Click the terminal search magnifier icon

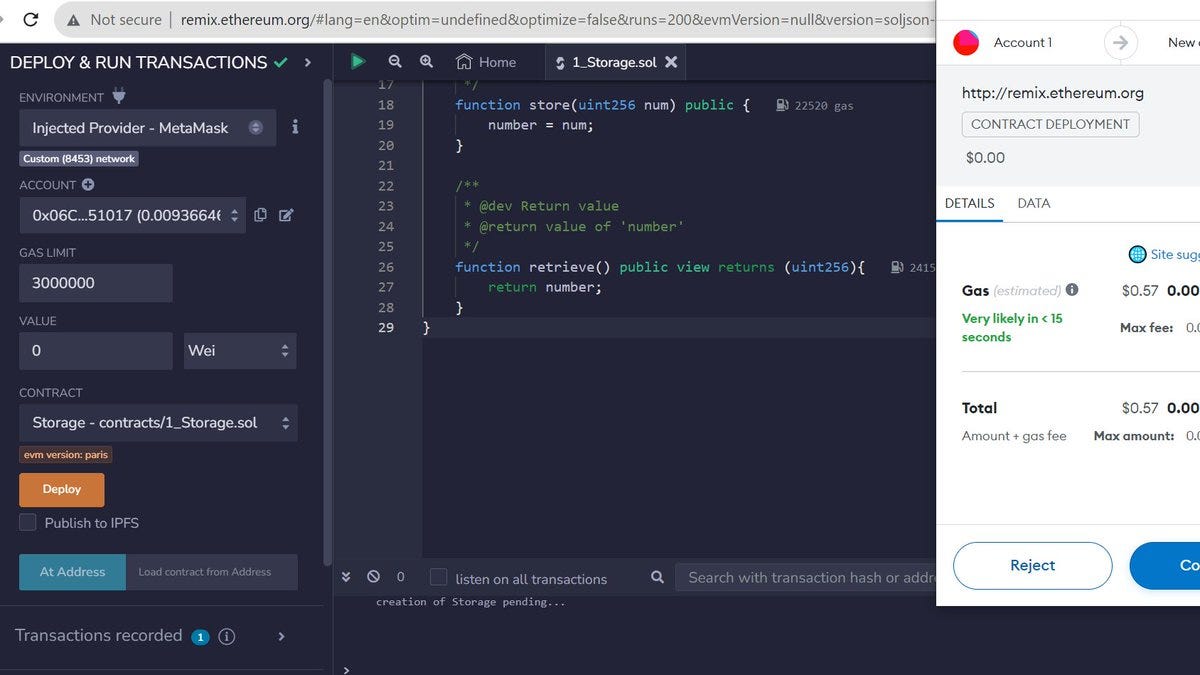657,577
